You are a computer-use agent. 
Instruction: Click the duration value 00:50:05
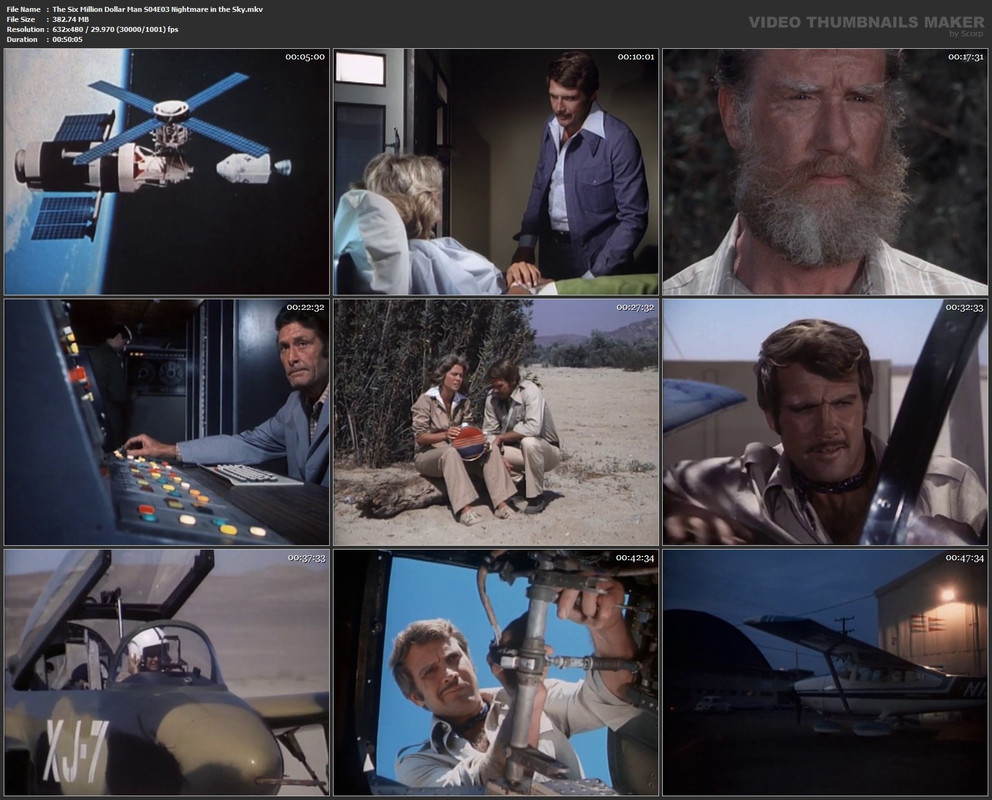point(68,40)
